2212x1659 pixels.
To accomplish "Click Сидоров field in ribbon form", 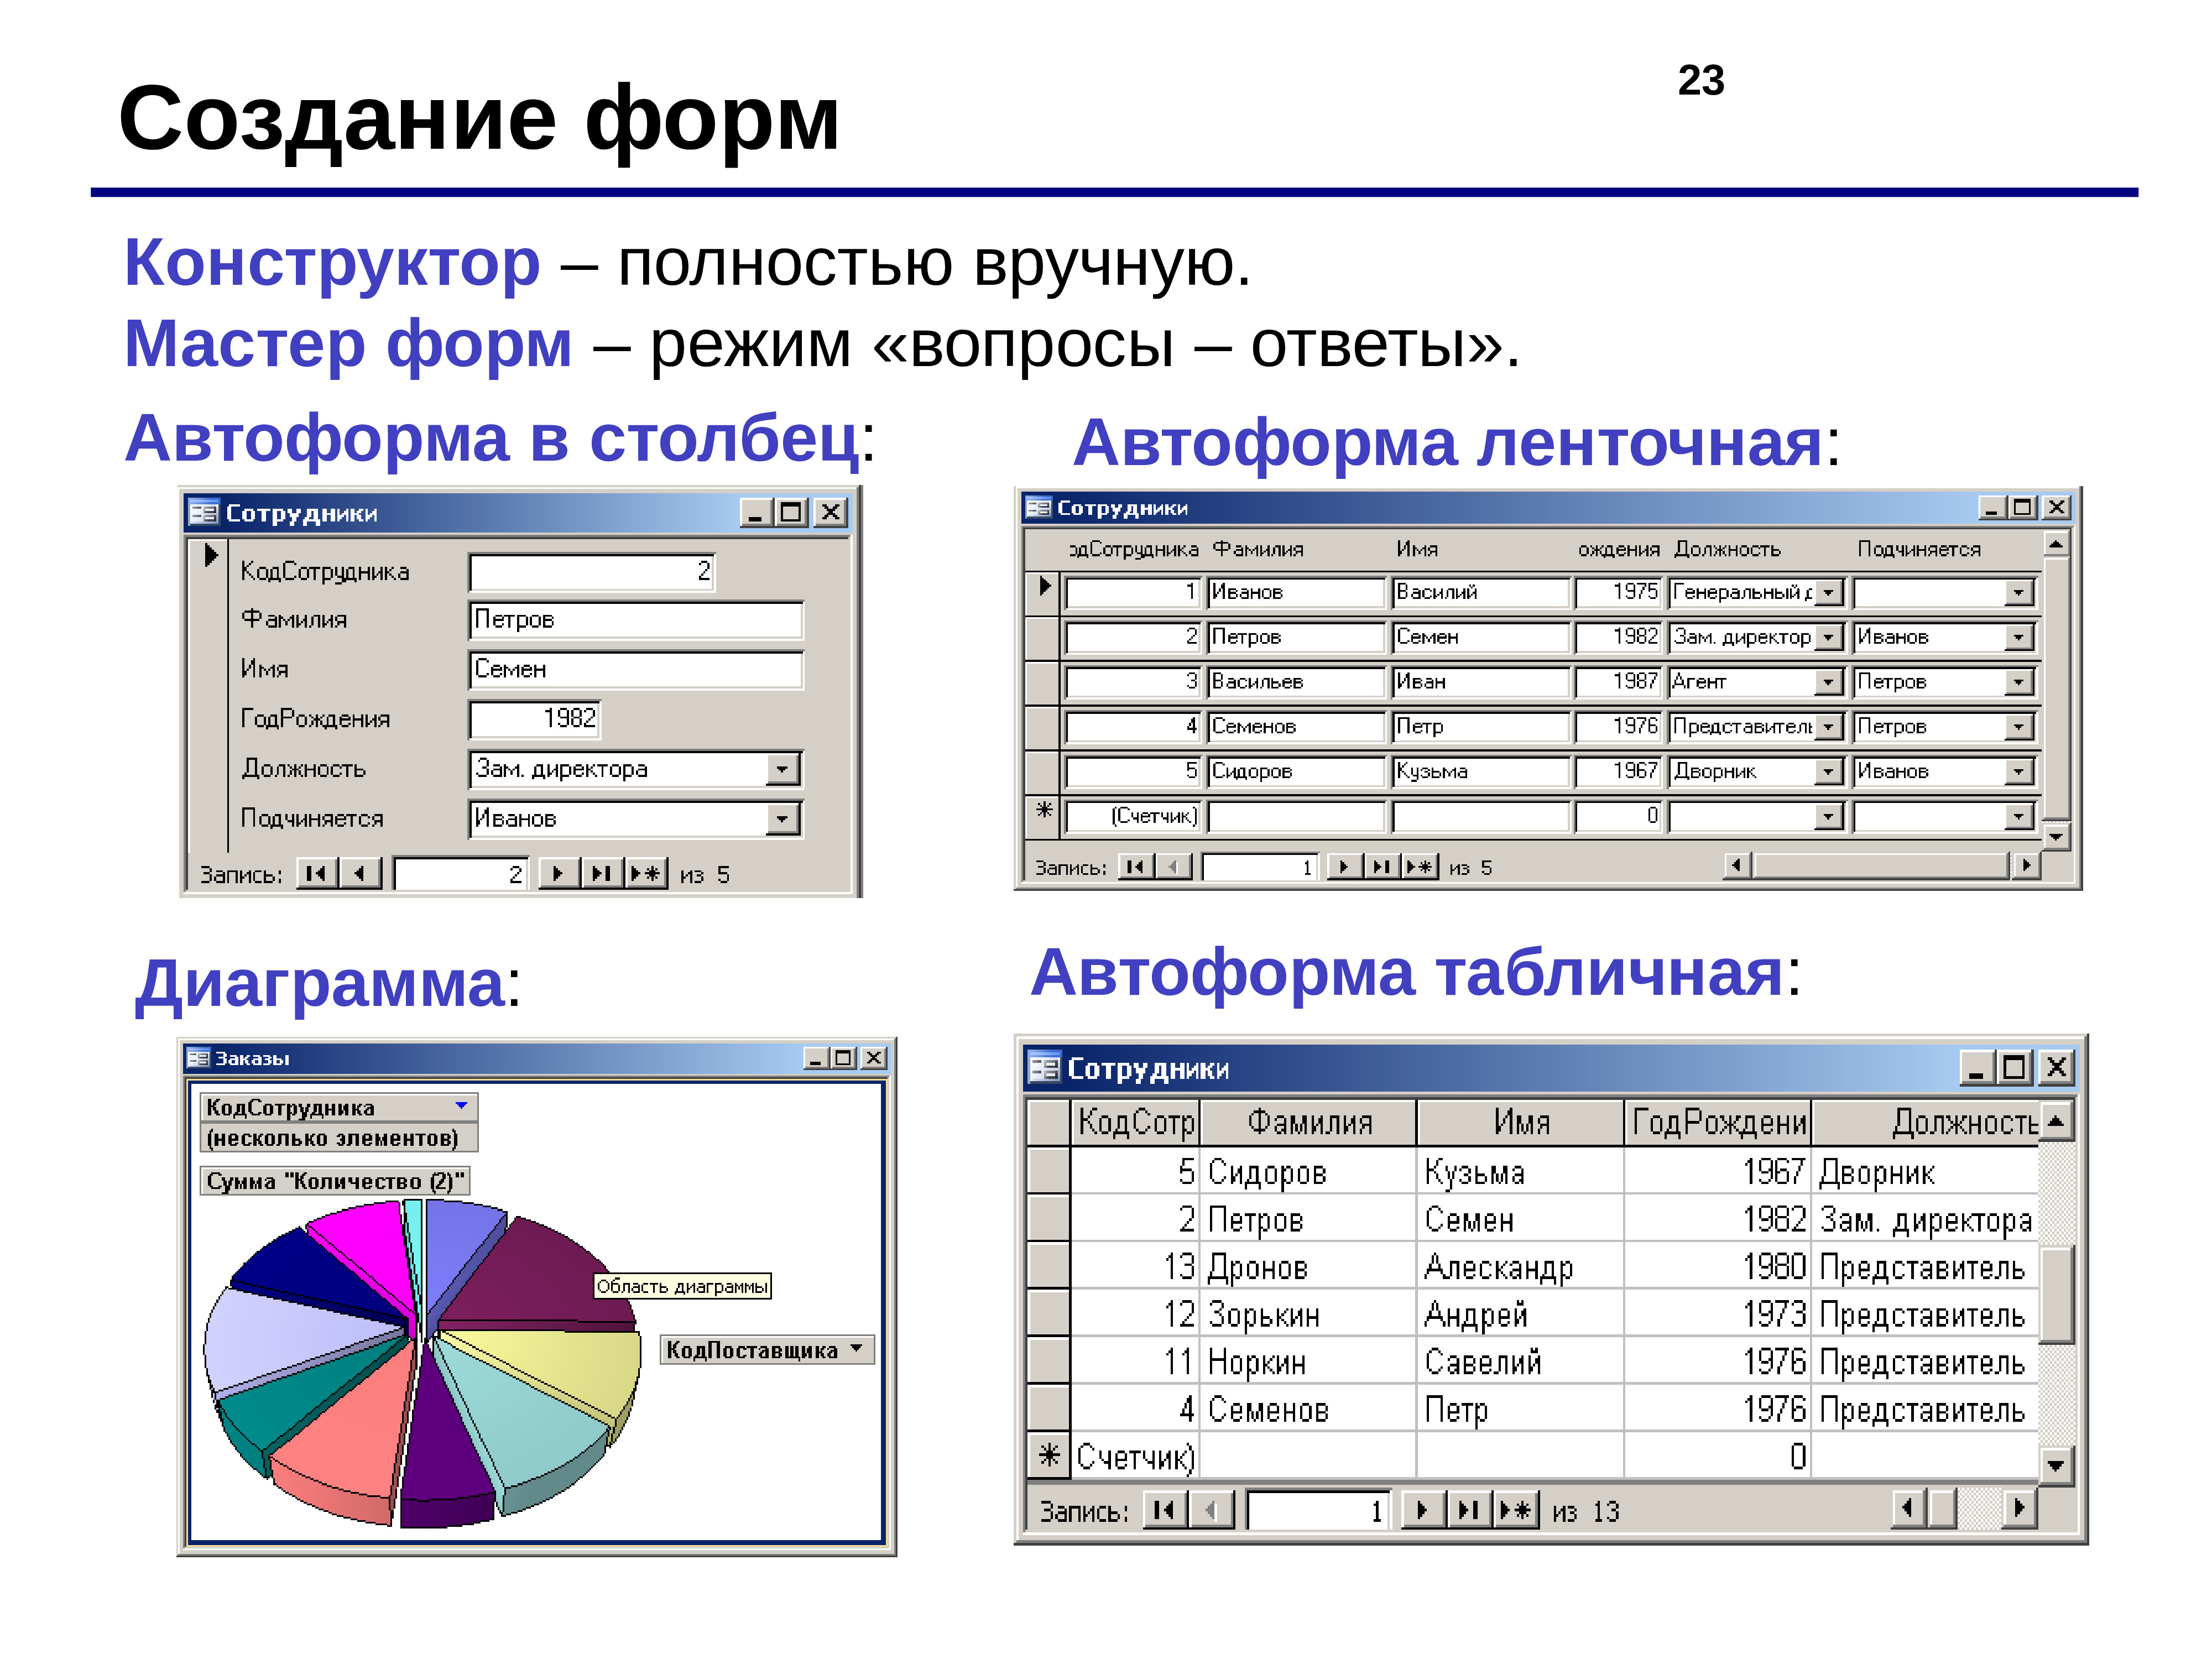I will click(x=1296, y=771).
